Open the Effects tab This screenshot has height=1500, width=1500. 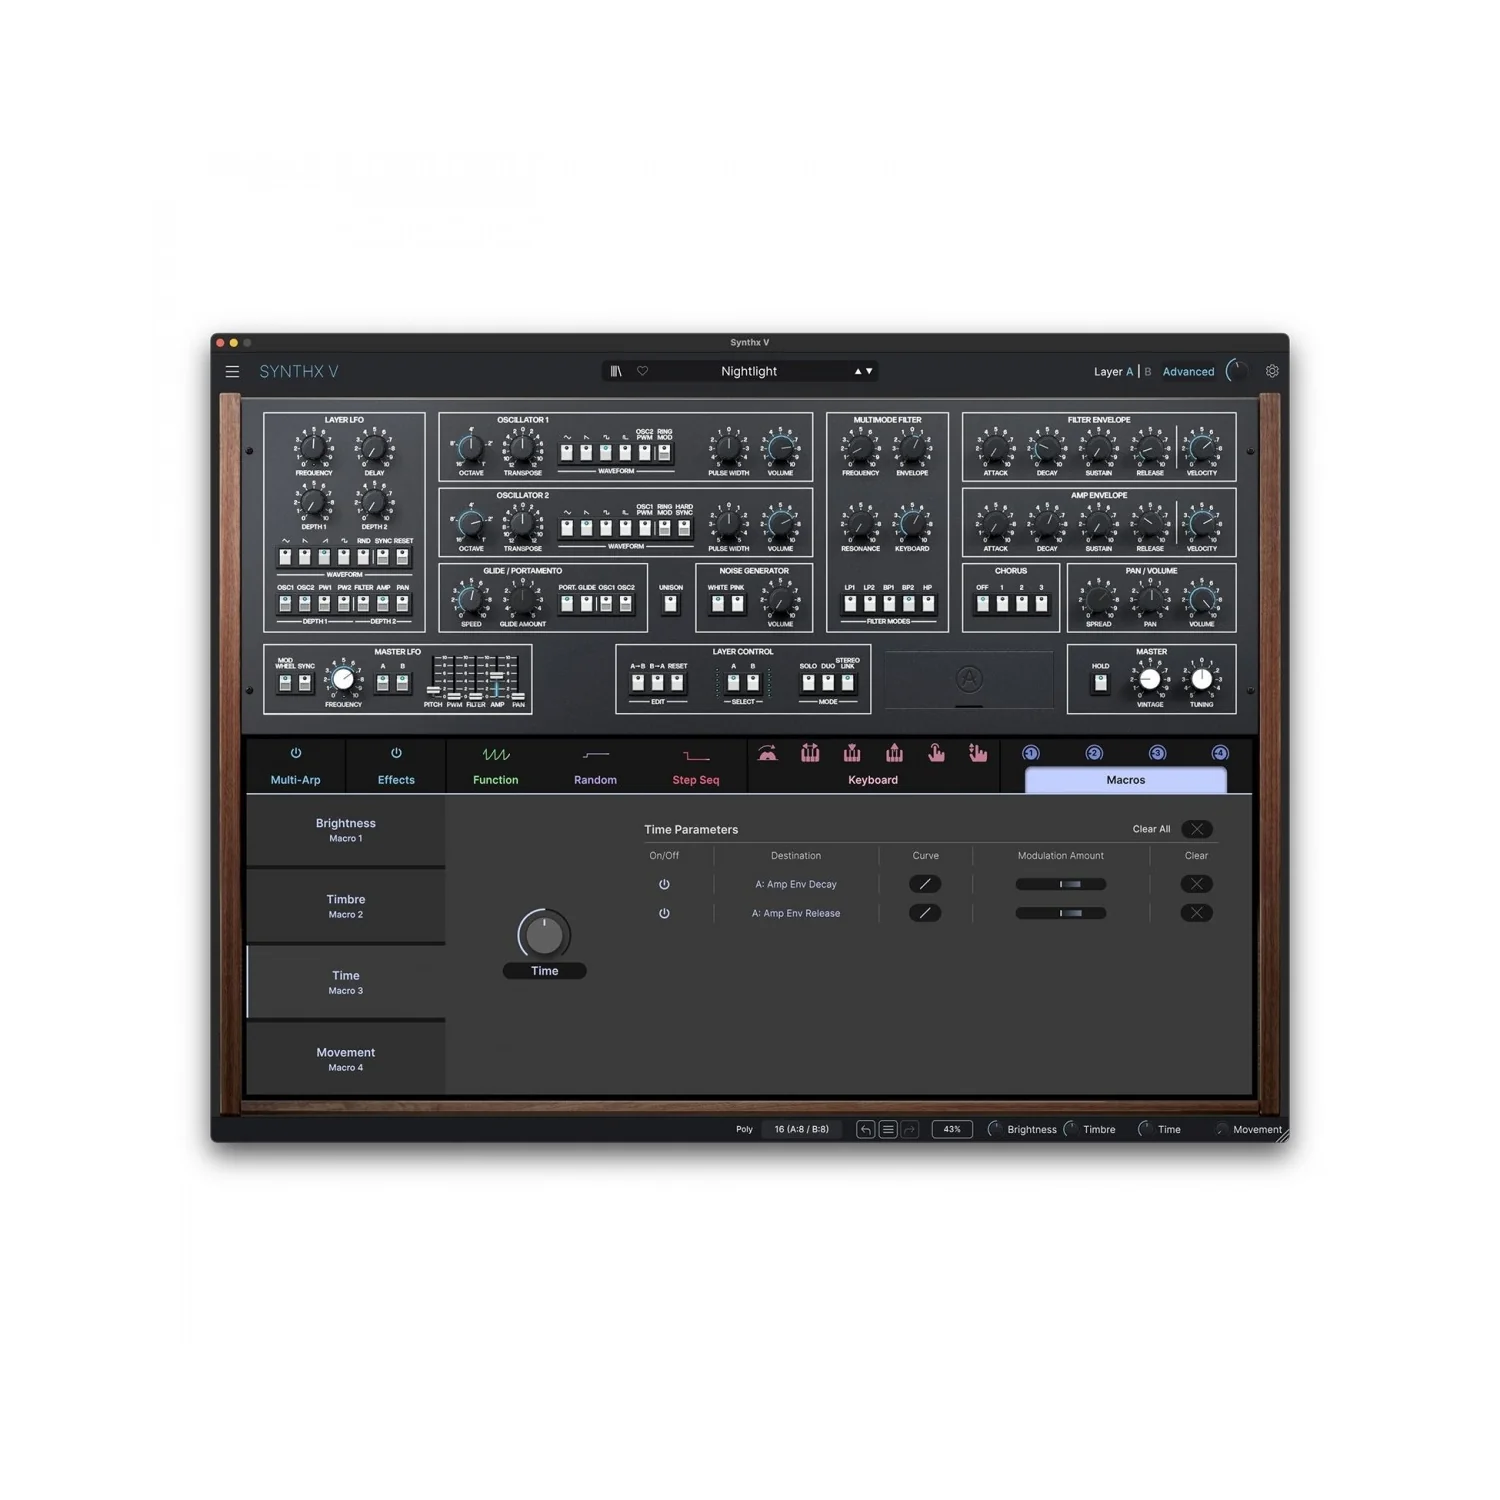pyautogui.click(x=396, y=780)
